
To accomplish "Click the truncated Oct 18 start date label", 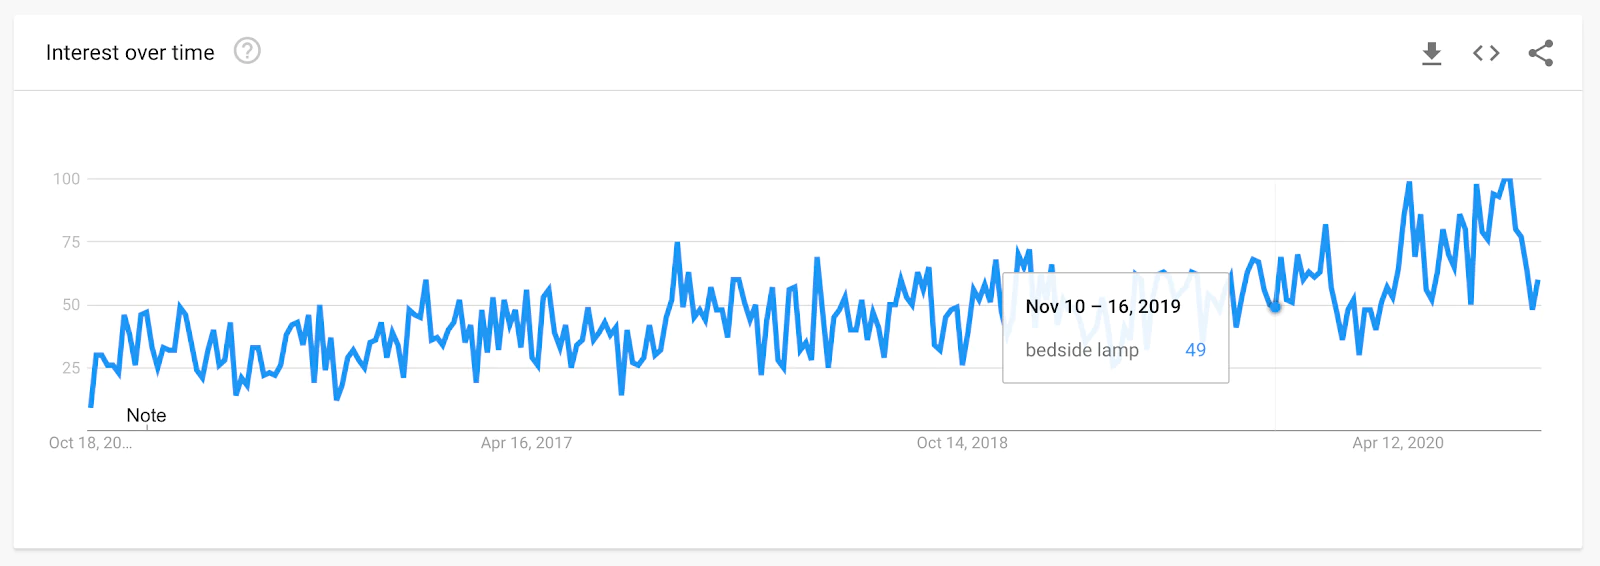I will [90, 443].
